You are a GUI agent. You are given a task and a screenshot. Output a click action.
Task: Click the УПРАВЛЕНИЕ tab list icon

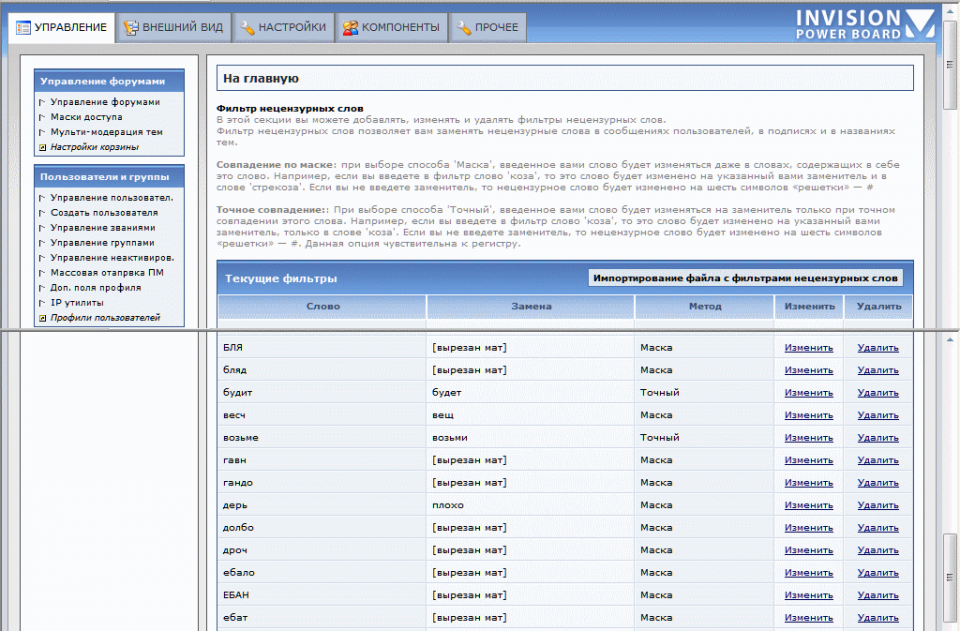coord(23,28)
